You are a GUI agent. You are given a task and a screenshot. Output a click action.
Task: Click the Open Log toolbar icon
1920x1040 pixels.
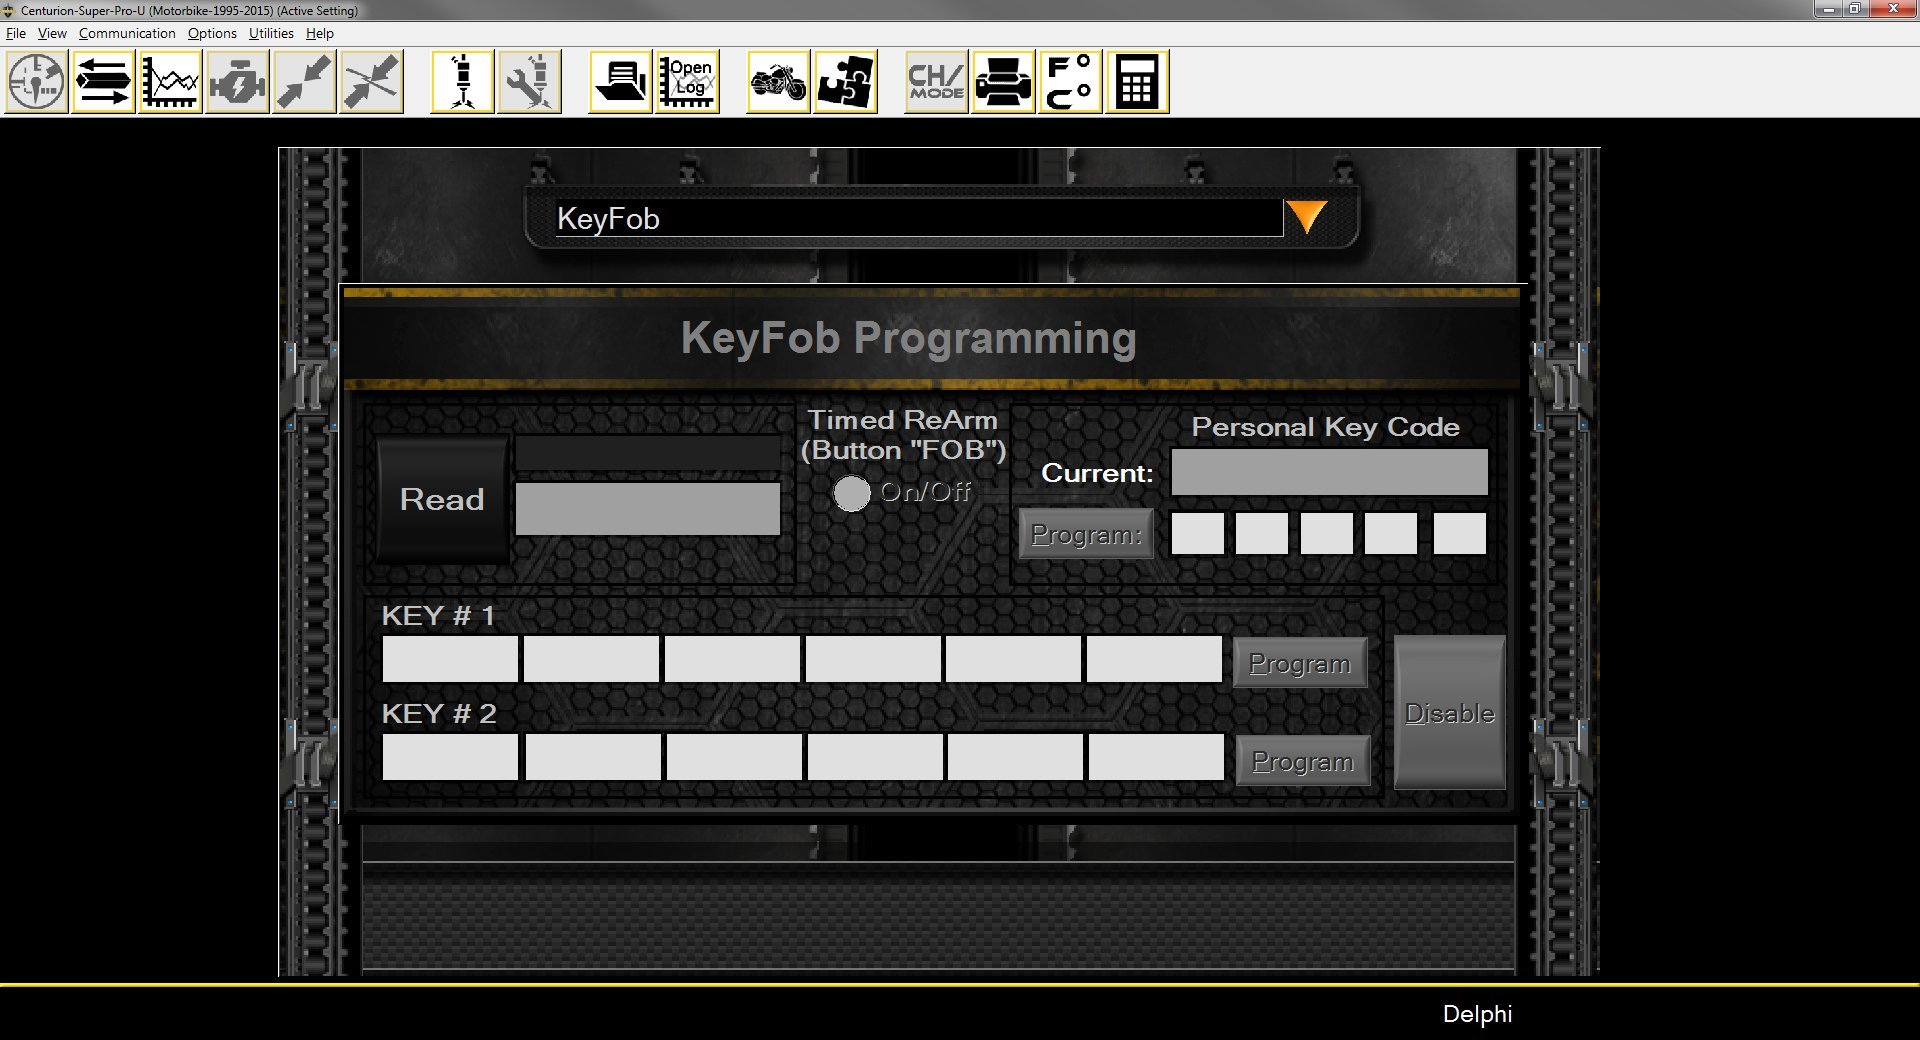[687, 82]
